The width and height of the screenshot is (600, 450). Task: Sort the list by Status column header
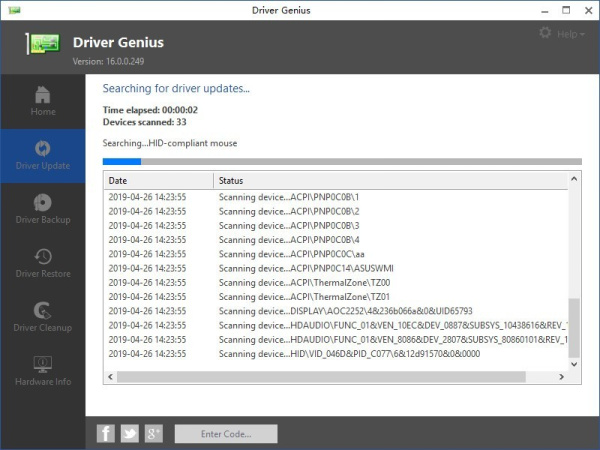point(390,181)
